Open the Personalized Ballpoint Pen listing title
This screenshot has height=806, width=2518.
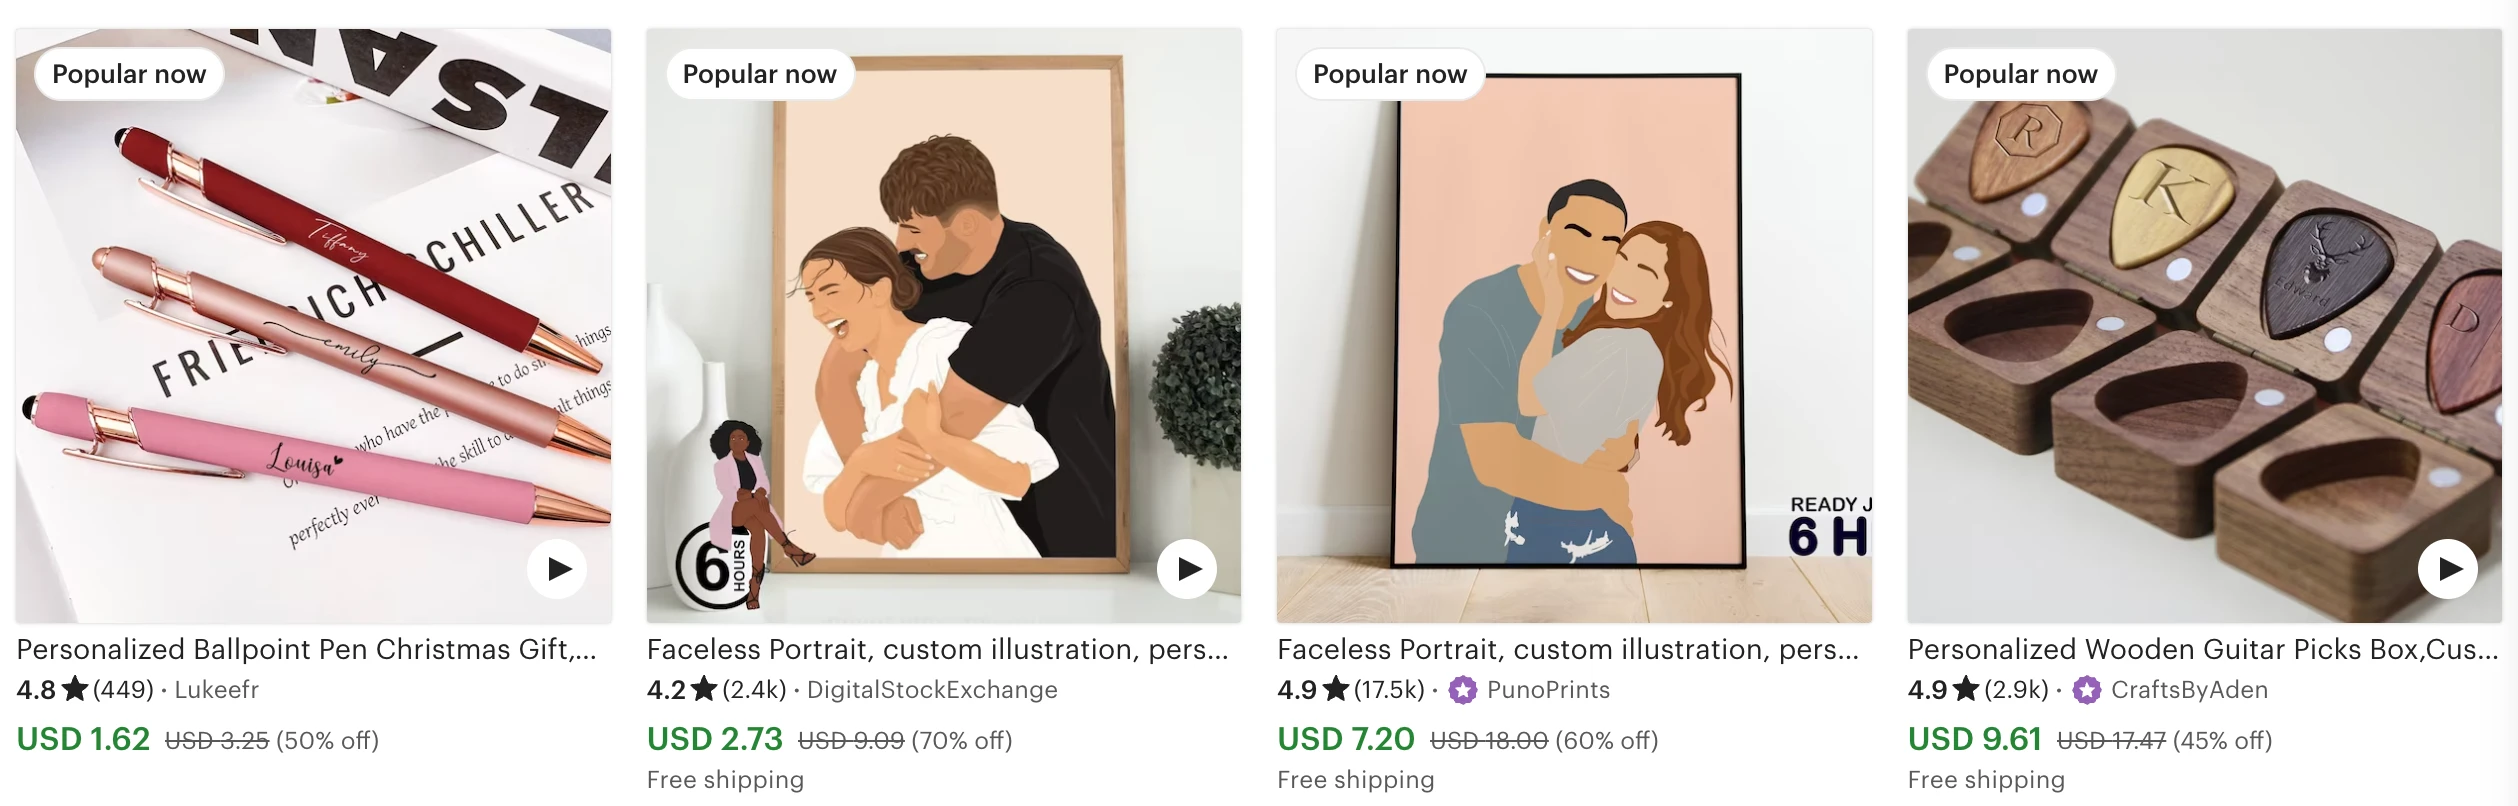305,648
